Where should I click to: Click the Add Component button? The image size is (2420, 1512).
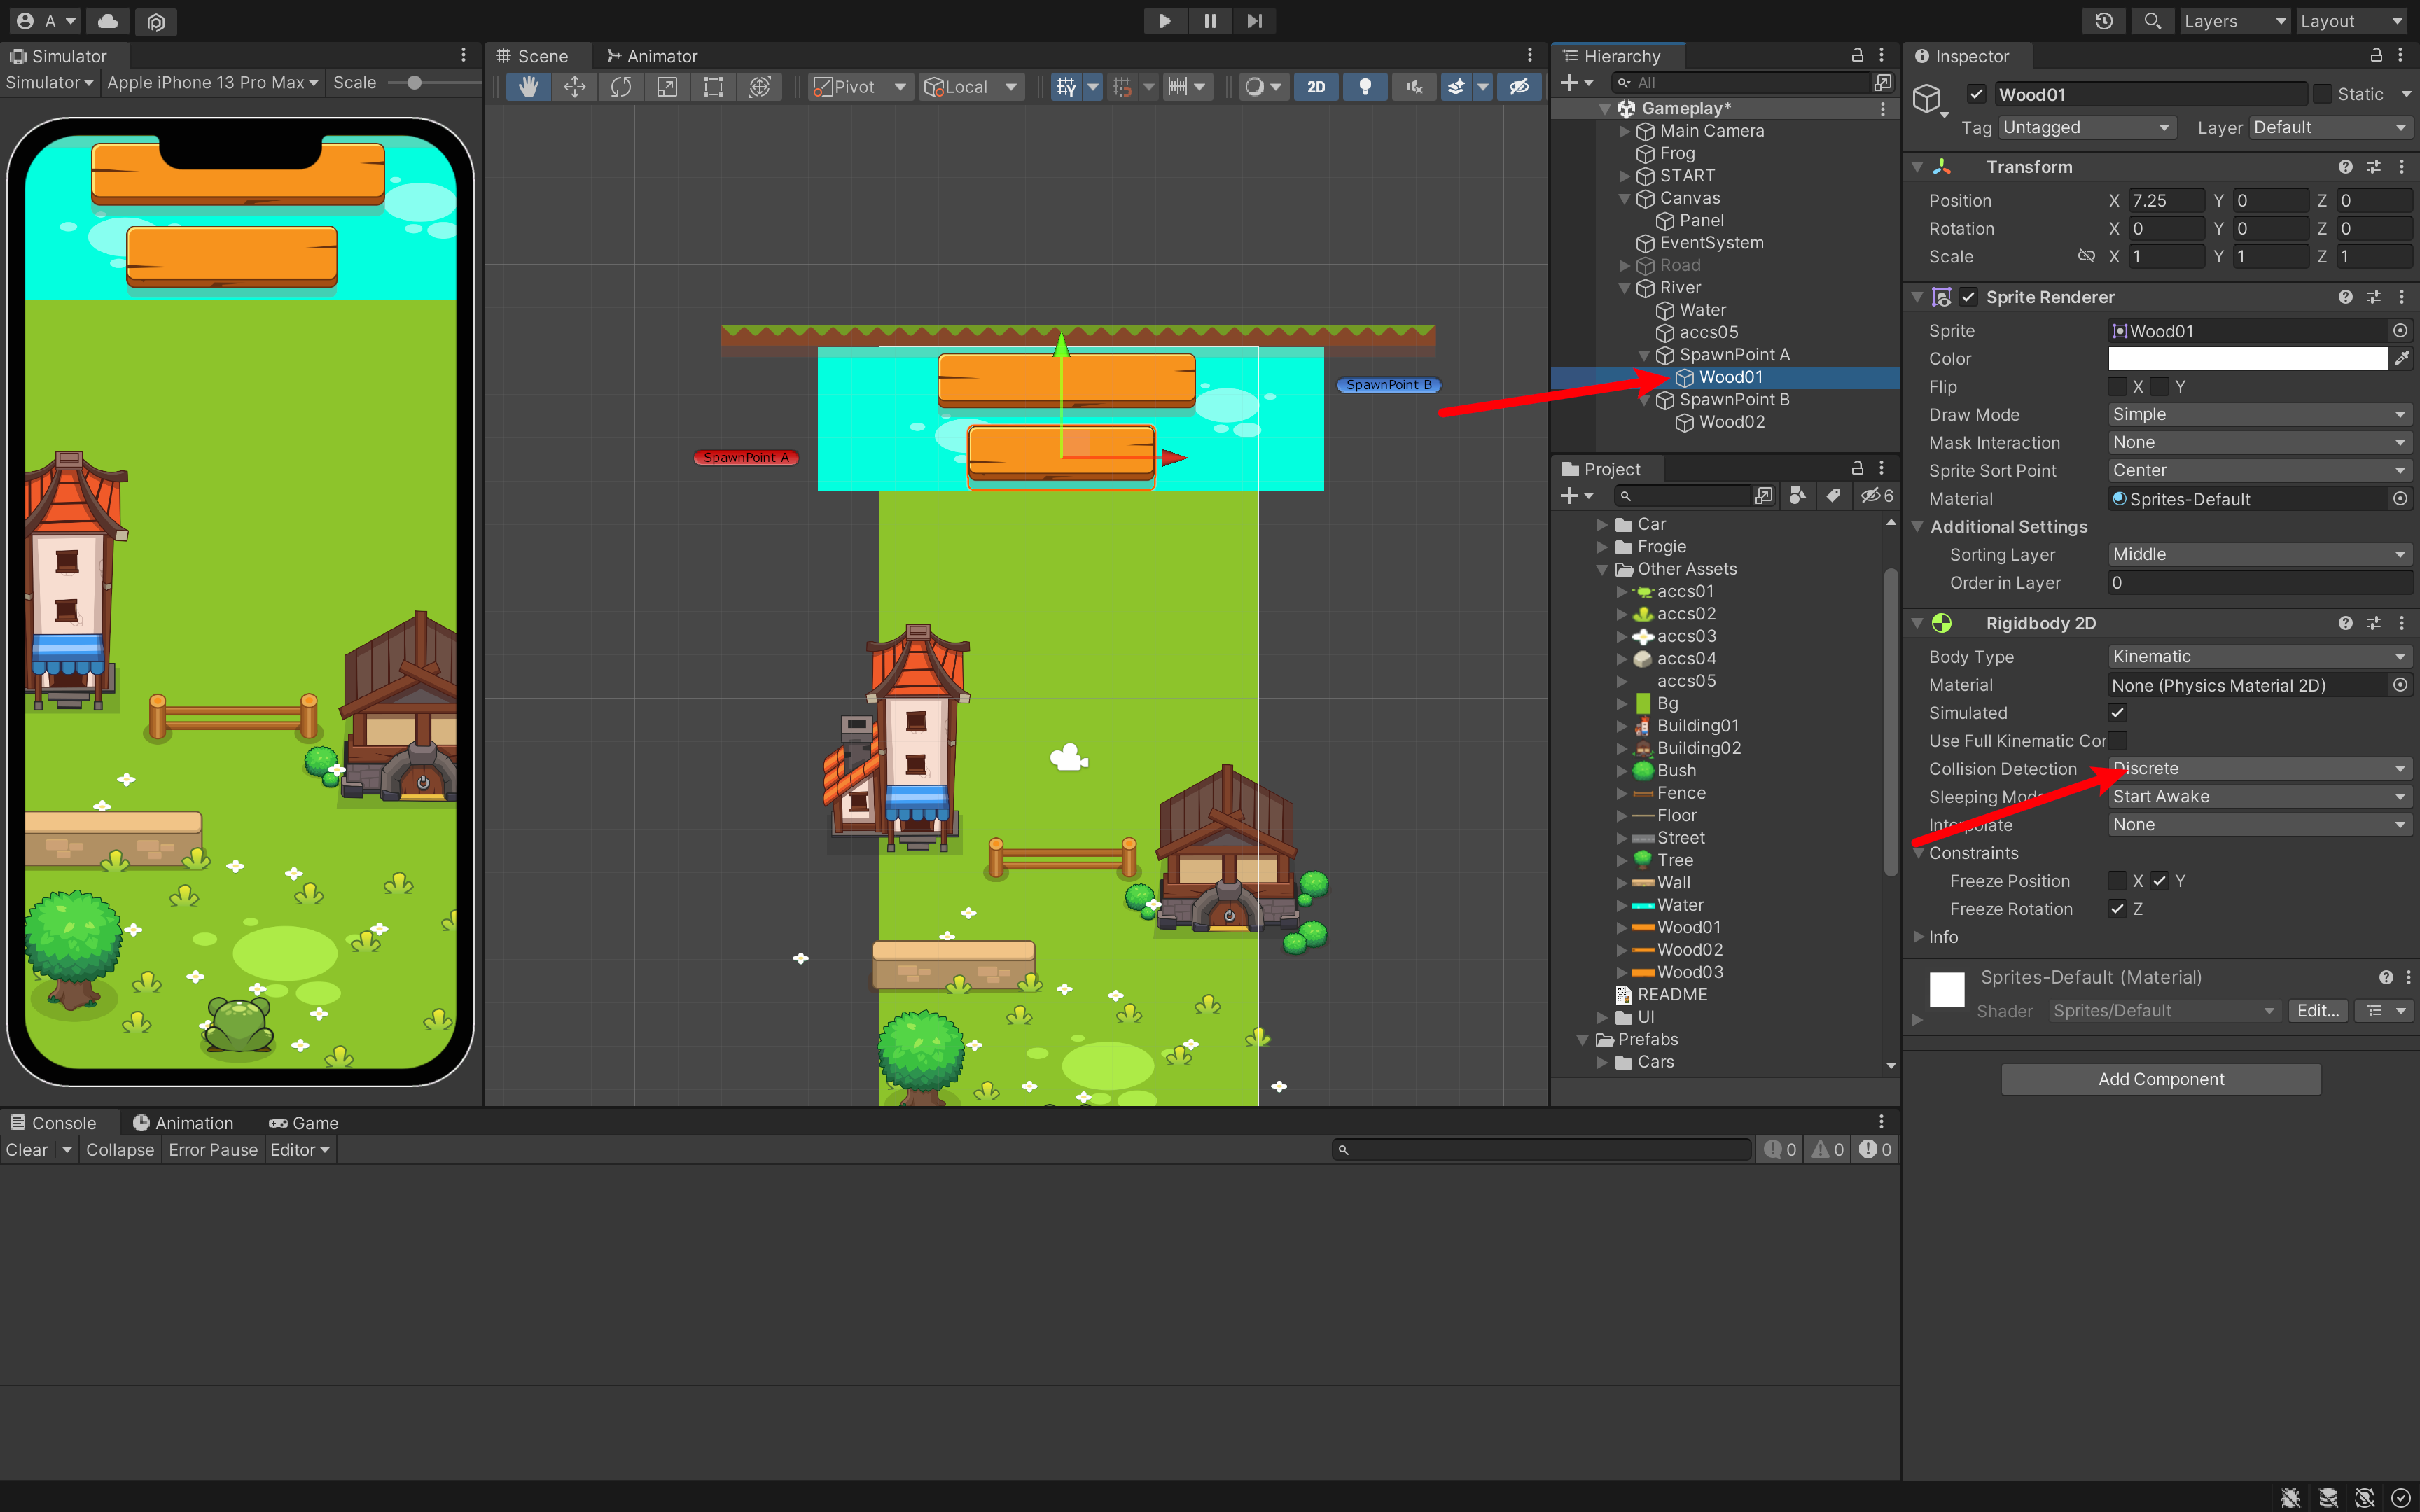(2161, 1079)
